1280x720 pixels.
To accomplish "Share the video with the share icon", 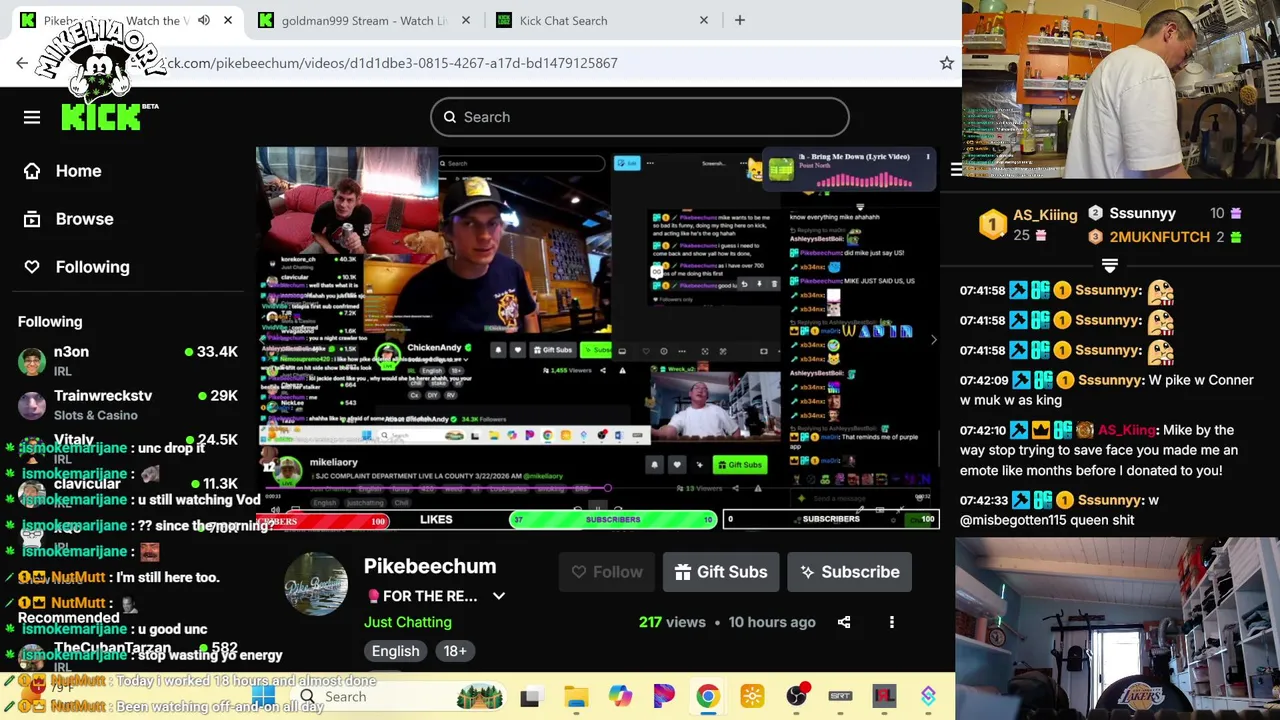I will click(x=844, y=622).
